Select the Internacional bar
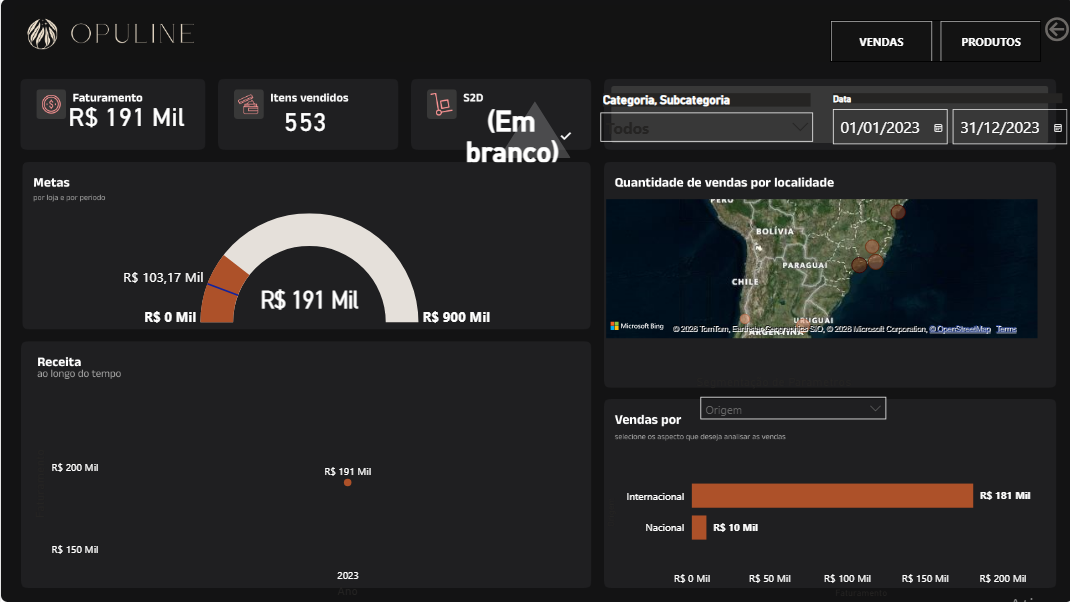 click(833, 496)
